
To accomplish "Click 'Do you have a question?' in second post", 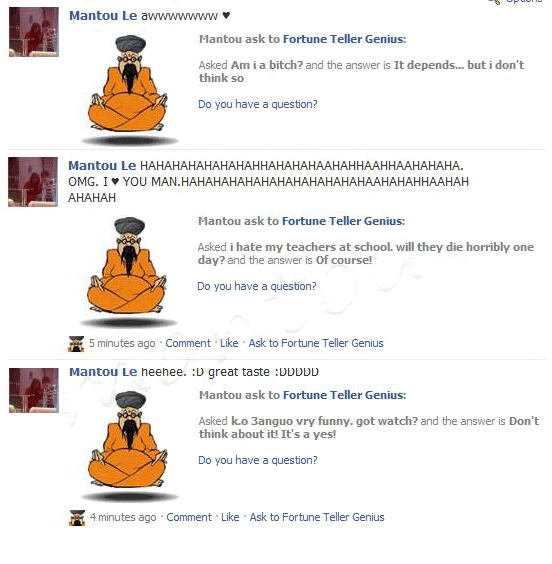I will (x=257, y=286).
